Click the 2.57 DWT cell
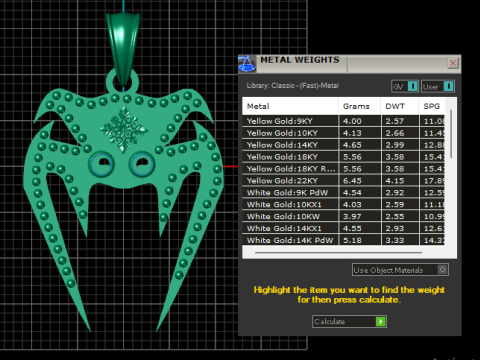This screenshot has width=480, height=360. pyautogui.click(x=400, y=121)
